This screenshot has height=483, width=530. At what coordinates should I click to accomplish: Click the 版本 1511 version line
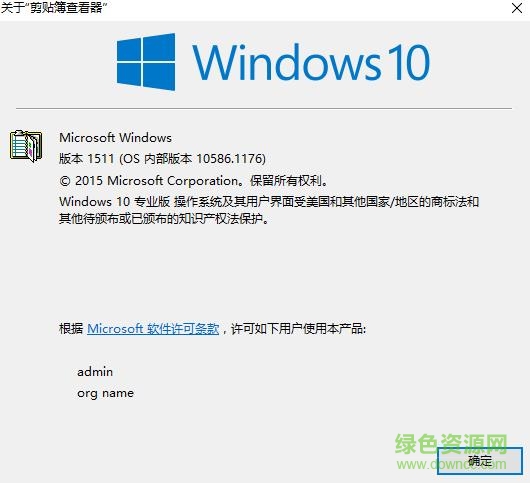click(x=163, y=159)
